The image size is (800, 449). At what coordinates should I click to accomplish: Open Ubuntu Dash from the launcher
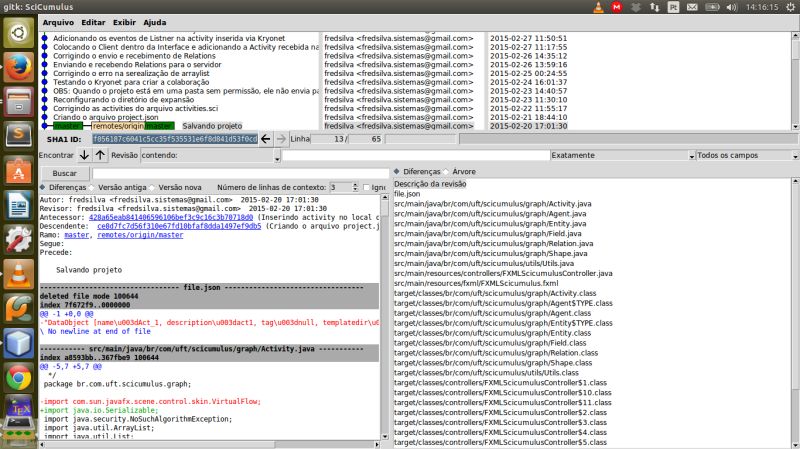[19, 33]
